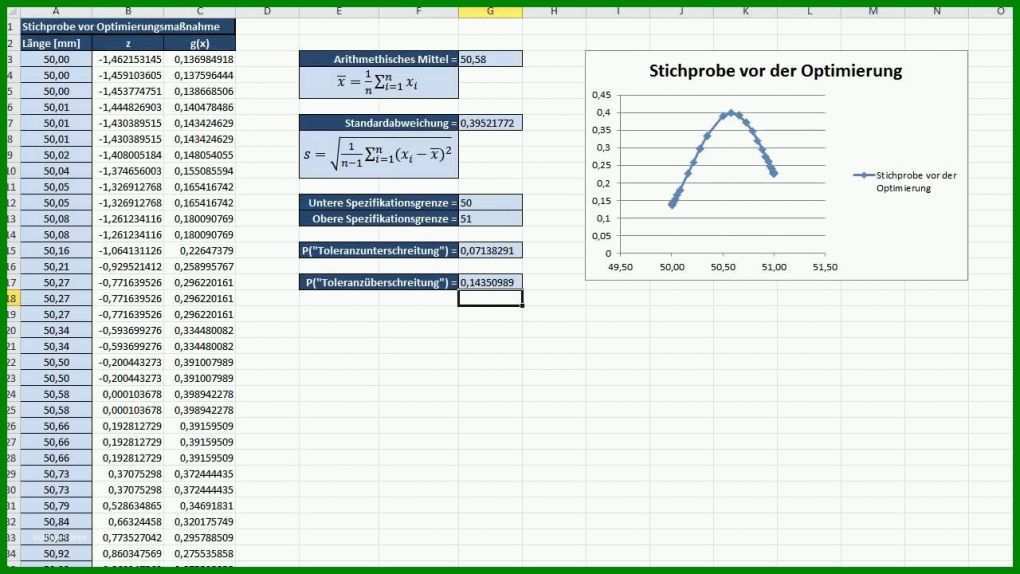Select the length cell 50,84
1020x574 pixels.
[x=56, y=521]
